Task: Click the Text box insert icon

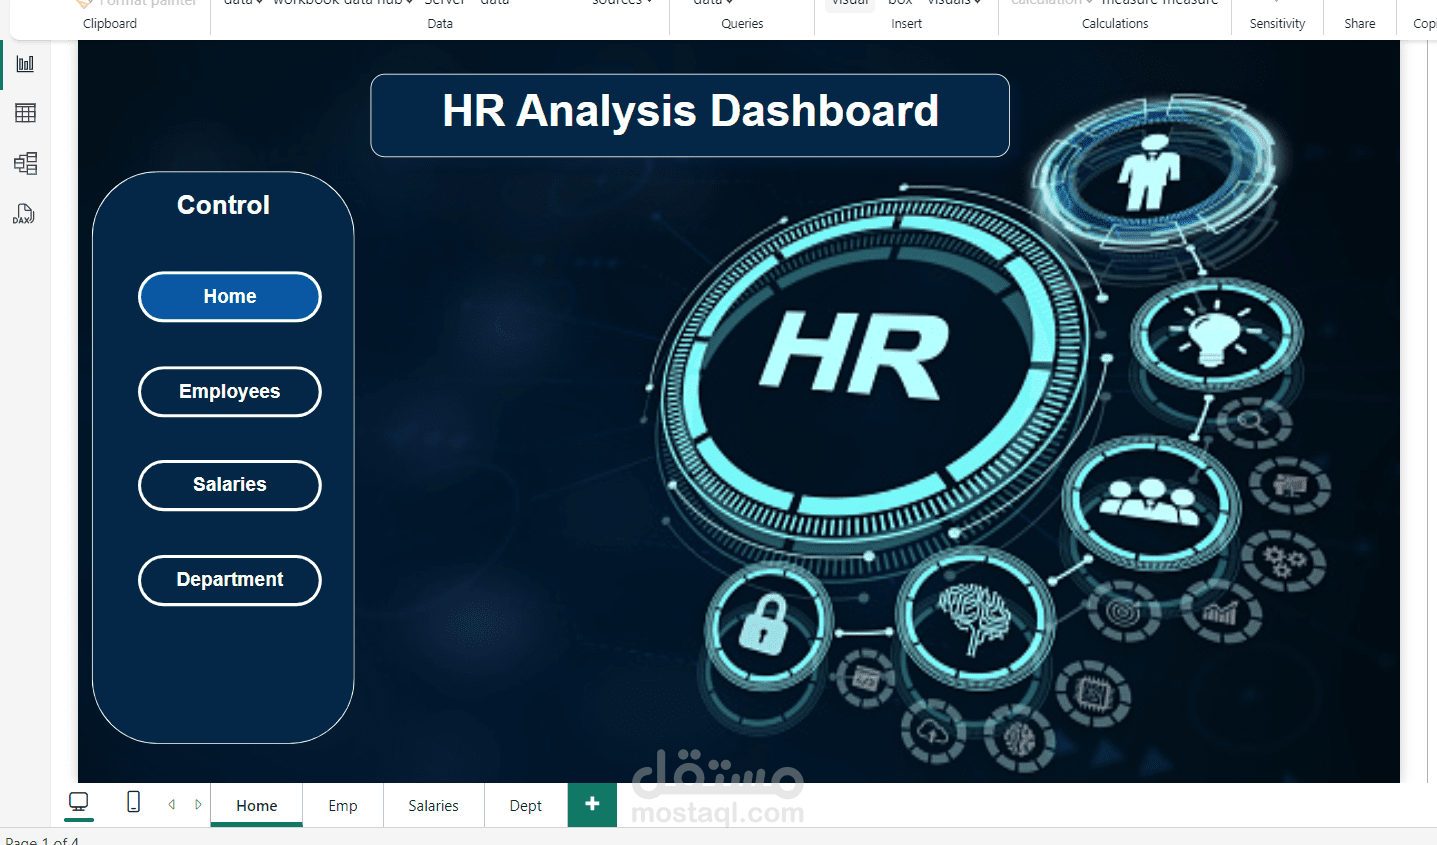Action: point(899,4)
